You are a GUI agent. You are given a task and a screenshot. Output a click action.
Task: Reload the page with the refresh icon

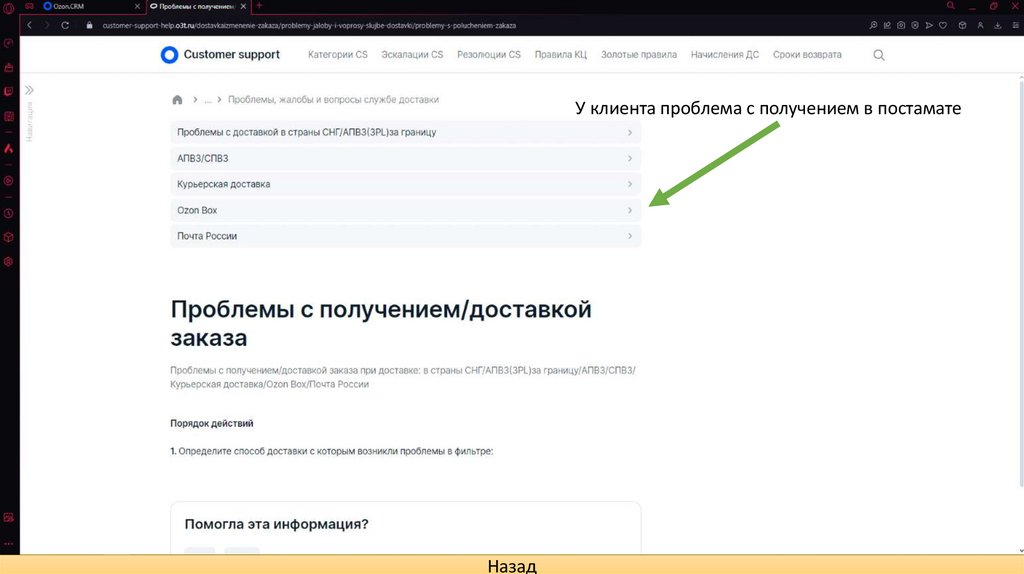(65, 25)
